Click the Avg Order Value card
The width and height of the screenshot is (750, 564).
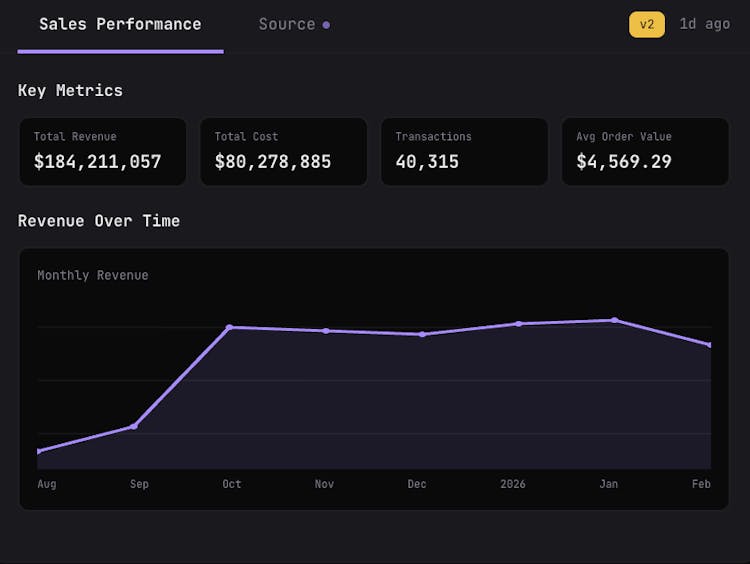645,152
